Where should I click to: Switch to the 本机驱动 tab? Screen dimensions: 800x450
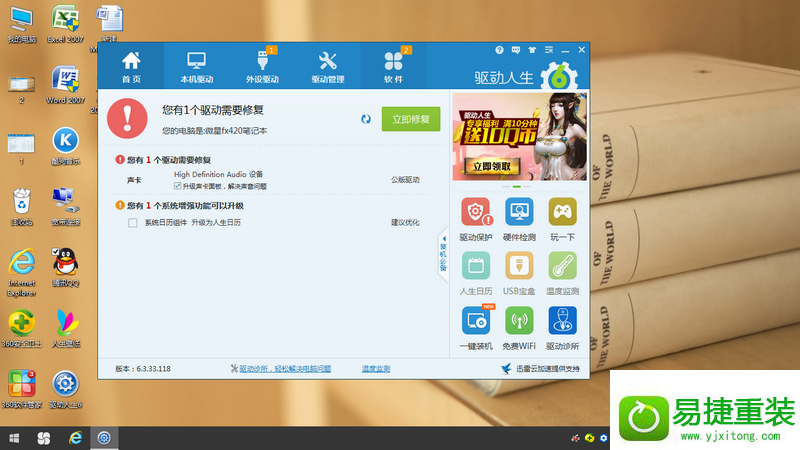pyautogui.click(x=196, y=66)
